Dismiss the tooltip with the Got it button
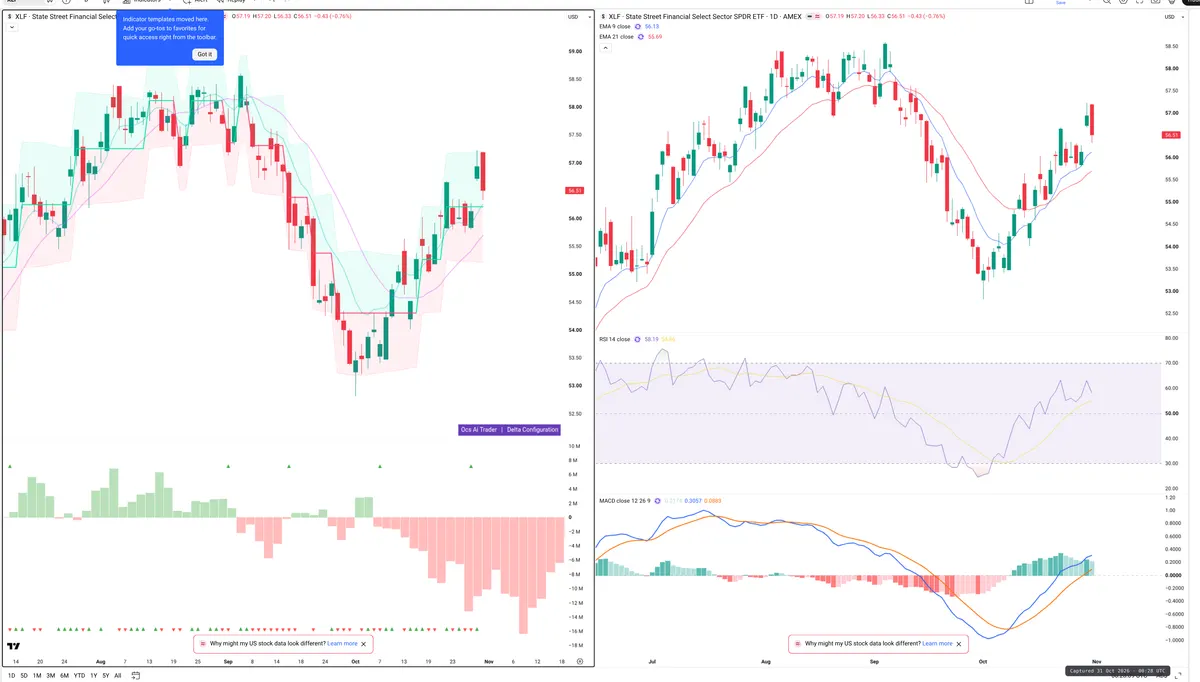The width and height of the screenshot is (1200, 682). click(x=204, y=54)
